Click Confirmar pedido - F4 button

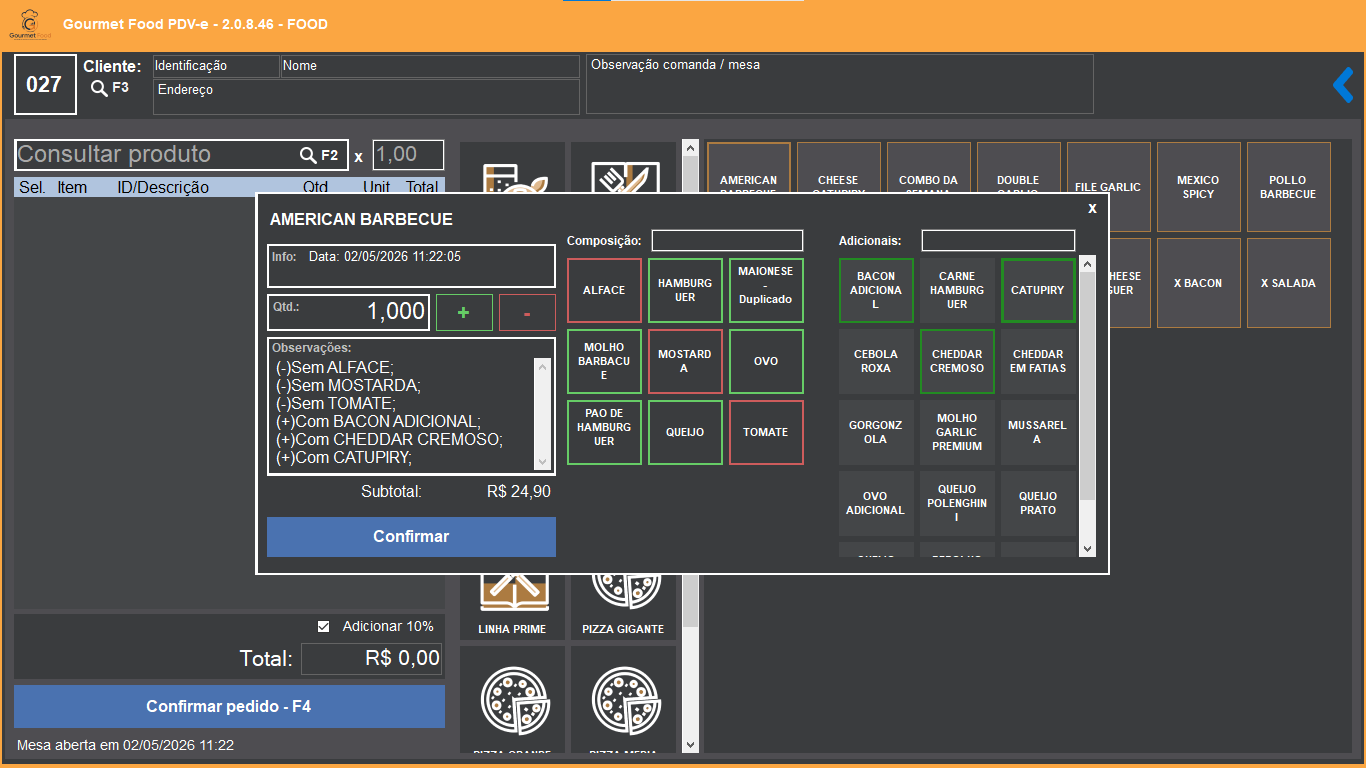point(229,706)
